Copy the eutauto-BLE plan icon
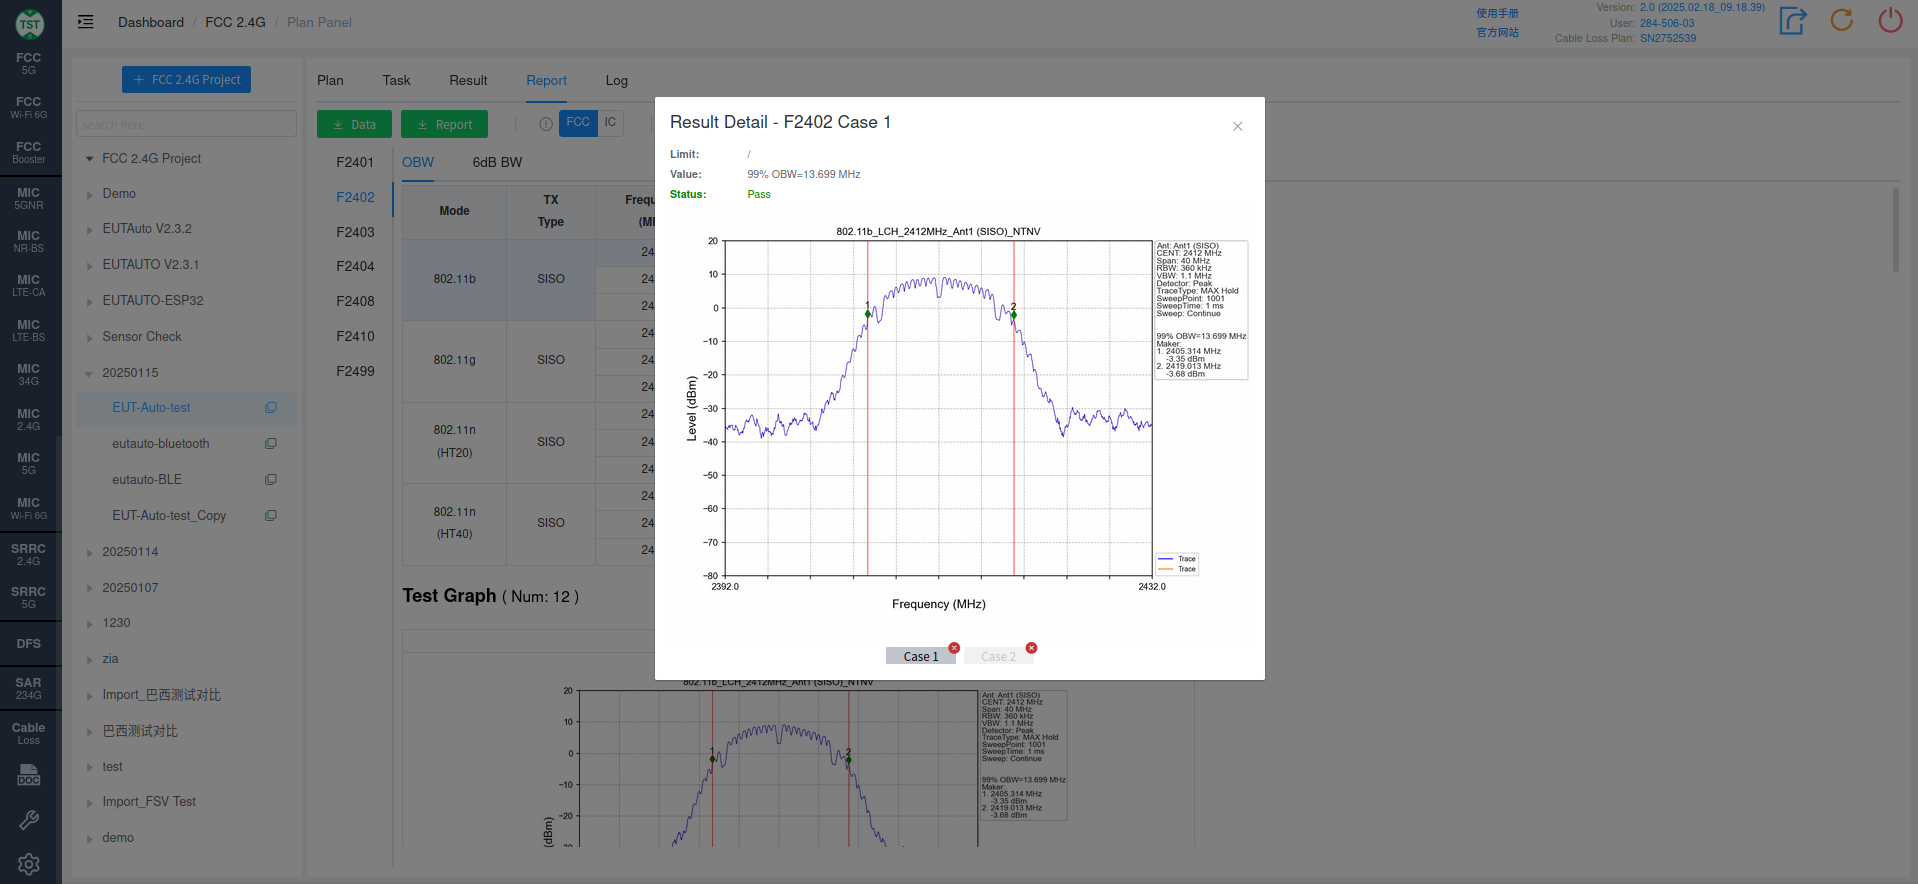This screenshot has height=884, width=1918. coord(270,480)
